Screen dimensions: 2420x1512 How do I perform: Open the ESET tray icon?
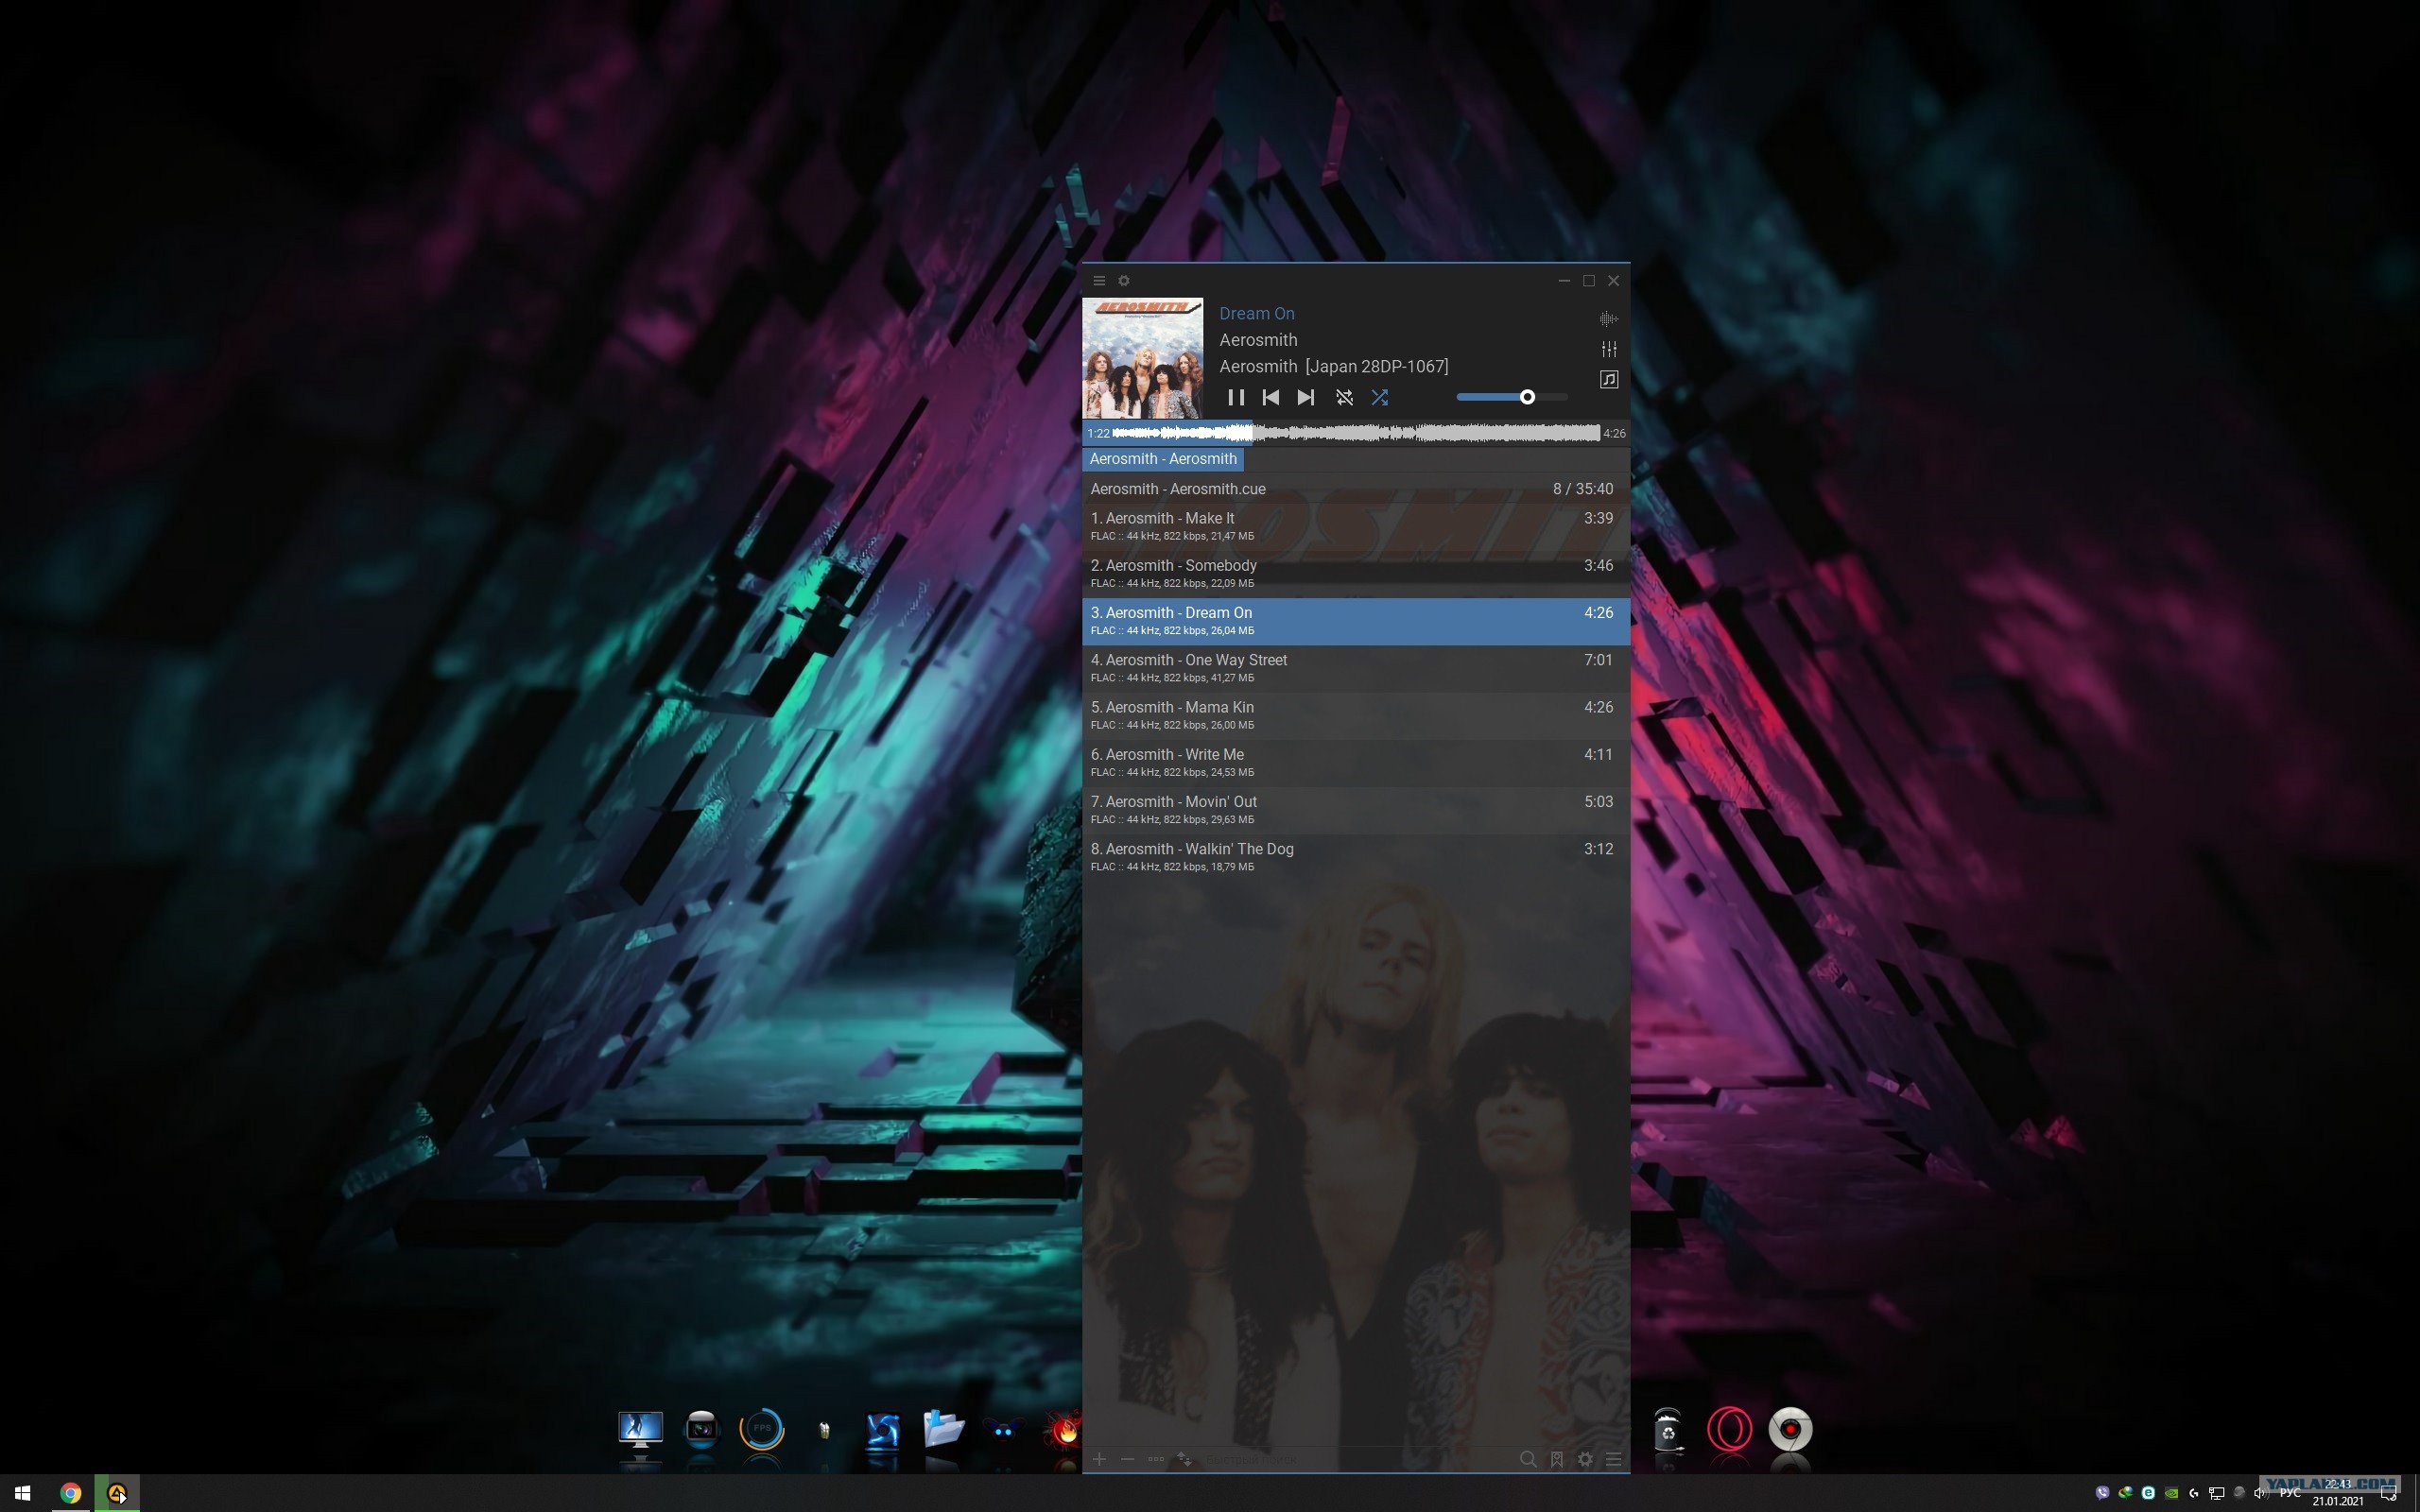2148,1493
